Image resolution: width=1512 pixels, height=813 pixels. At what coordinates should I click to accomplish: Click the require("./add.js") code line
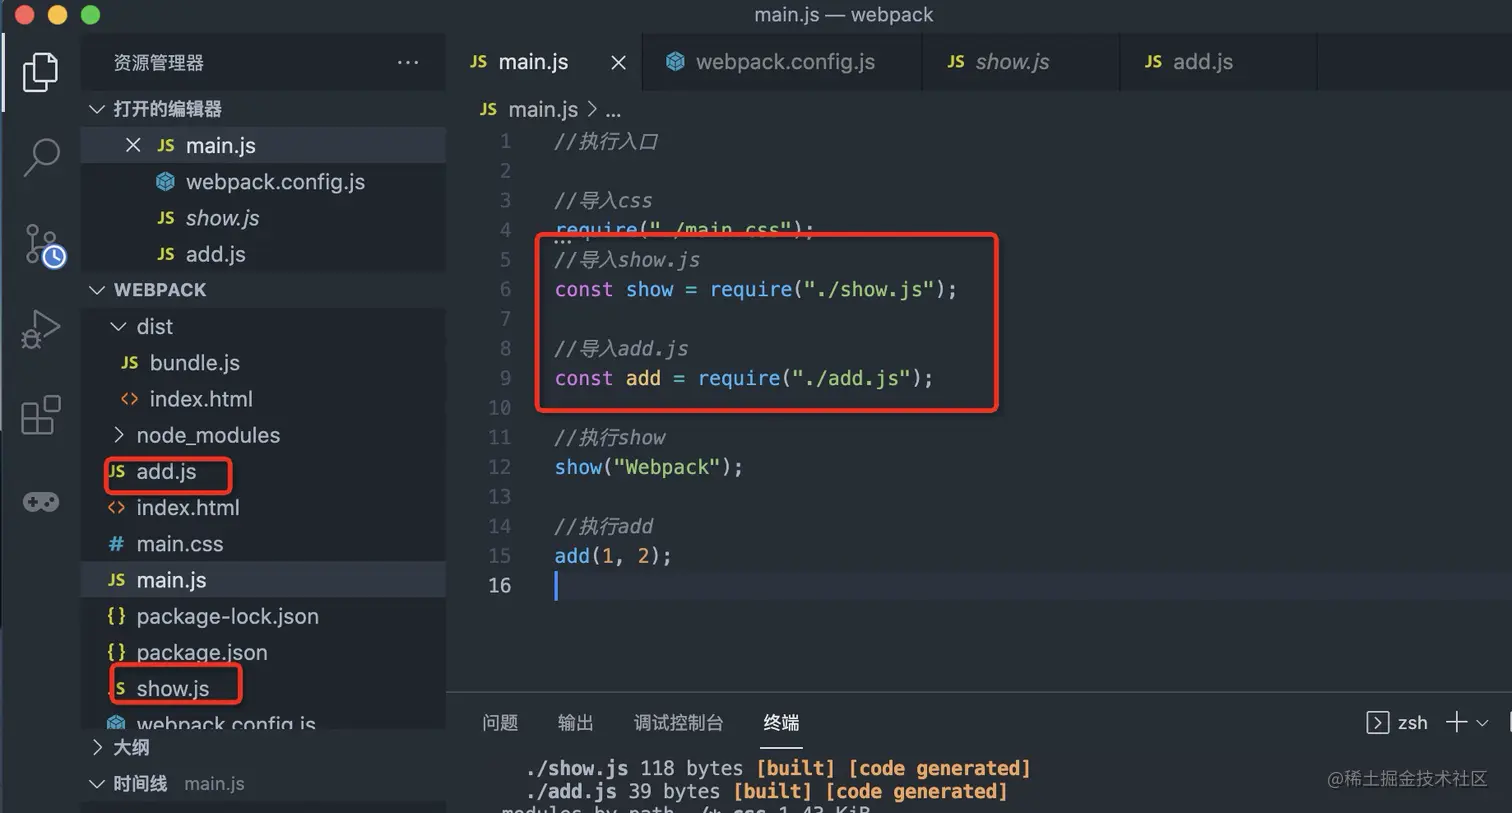click(744, 378)
